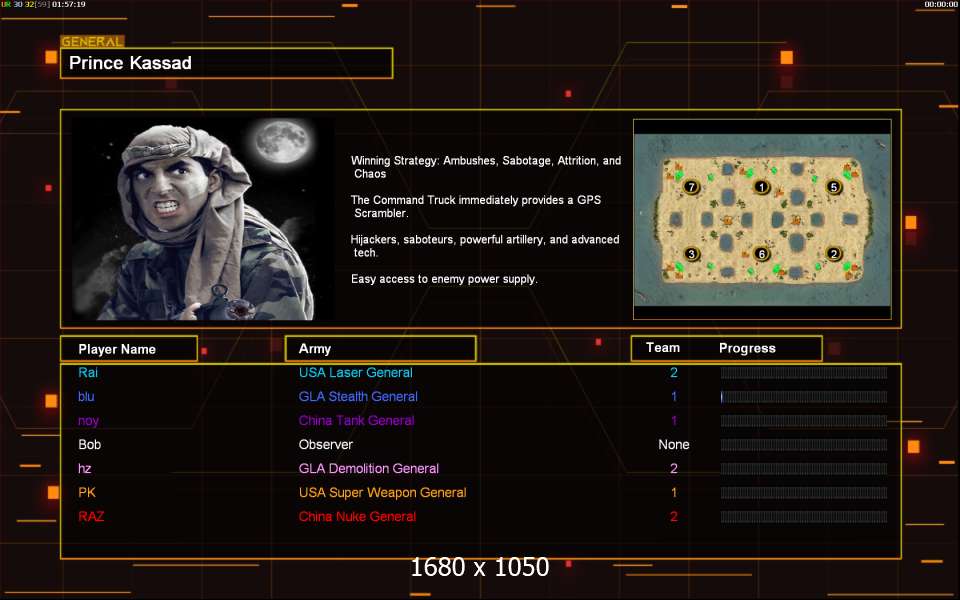The width and height of the screenshot is (960, 600).
Task: Select player name PK
Action: (x=87, y=492)
